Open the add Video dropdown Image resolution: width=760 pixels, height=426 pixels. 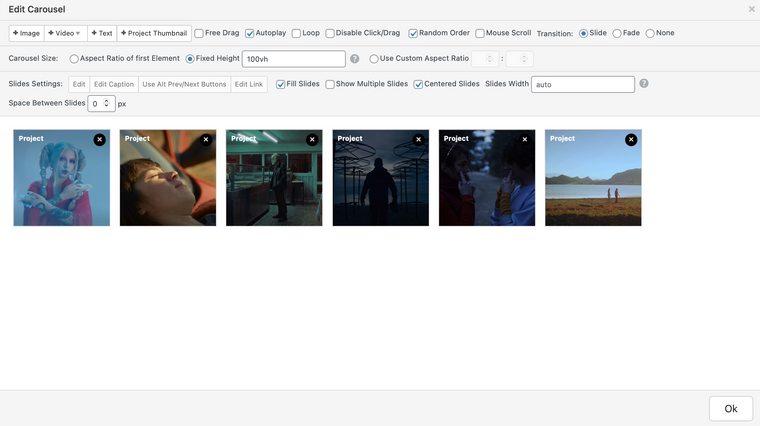(x=65, y=33)
